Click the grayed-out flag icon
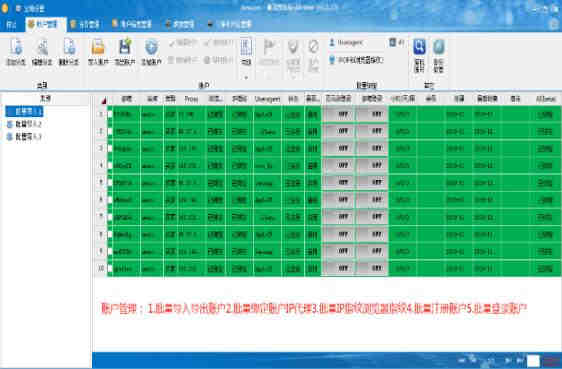 click(x=269, y=47)
